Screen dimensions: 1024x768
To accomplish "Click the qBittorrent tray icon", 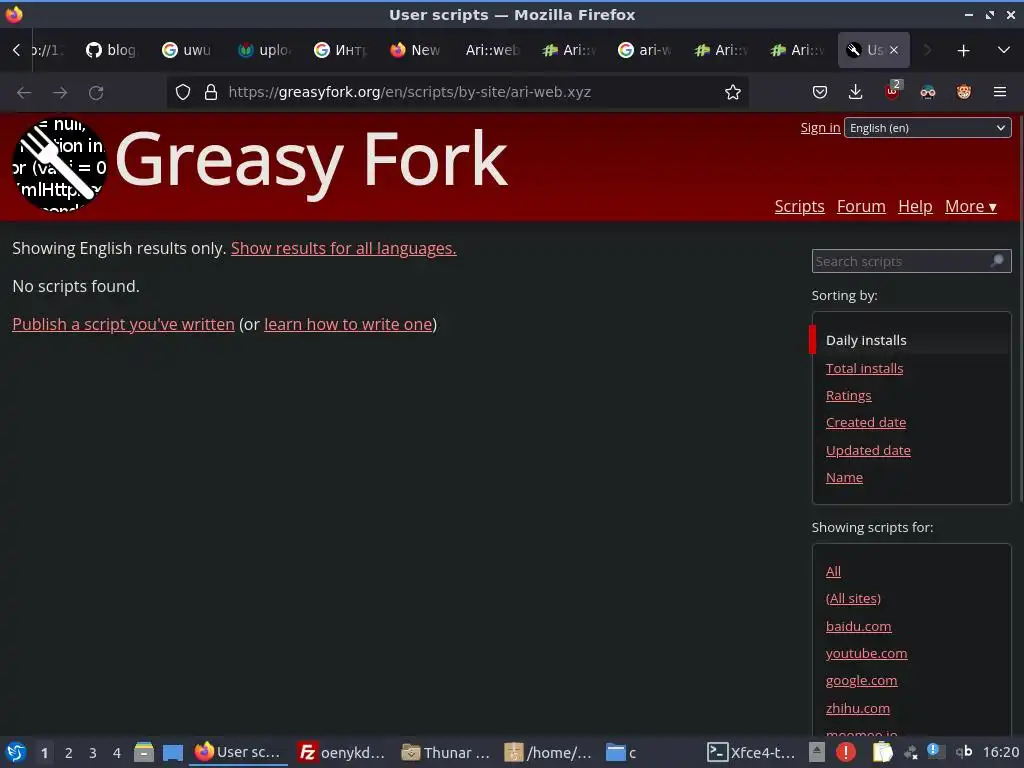I will [964, 752].
